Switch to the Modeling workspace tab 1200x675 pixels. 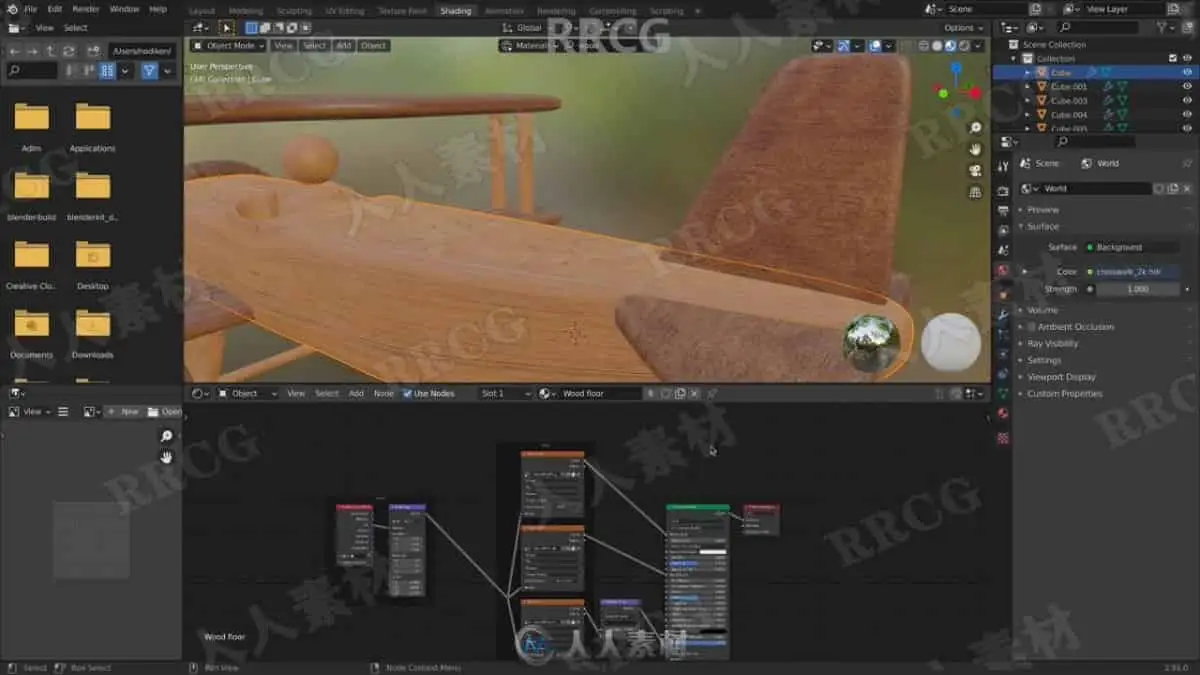[246, 11]
